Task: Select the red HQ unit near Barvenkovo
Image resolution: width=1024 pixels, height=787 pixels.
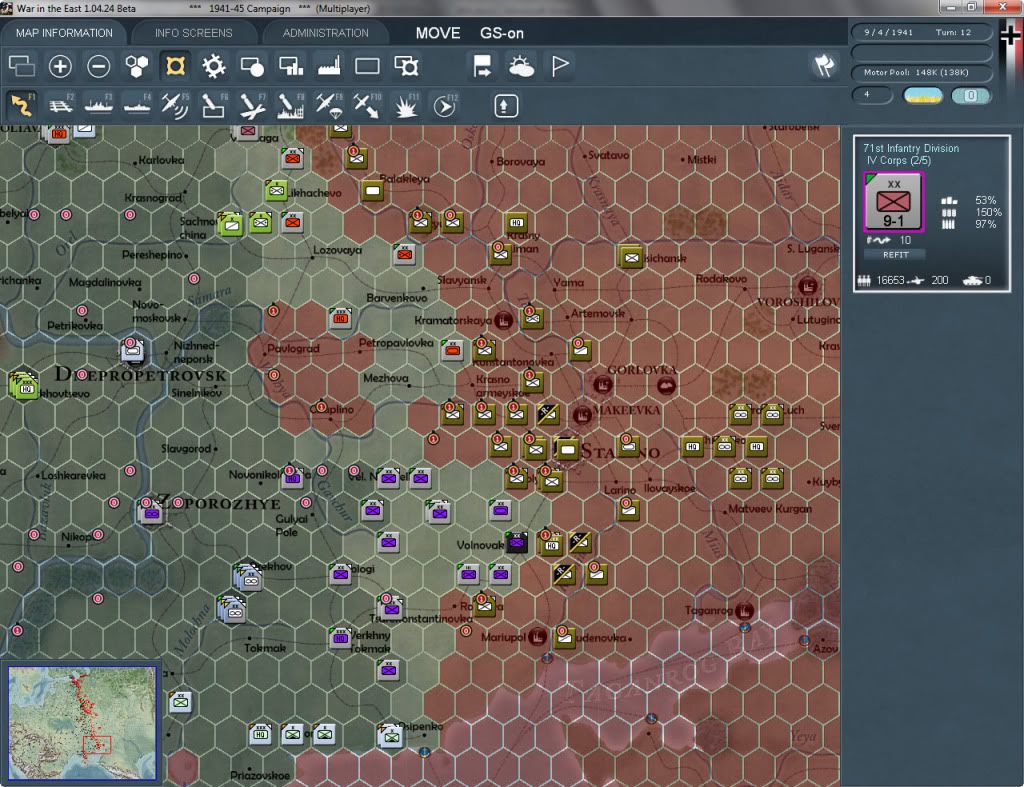Action: [x=341, y=318]
